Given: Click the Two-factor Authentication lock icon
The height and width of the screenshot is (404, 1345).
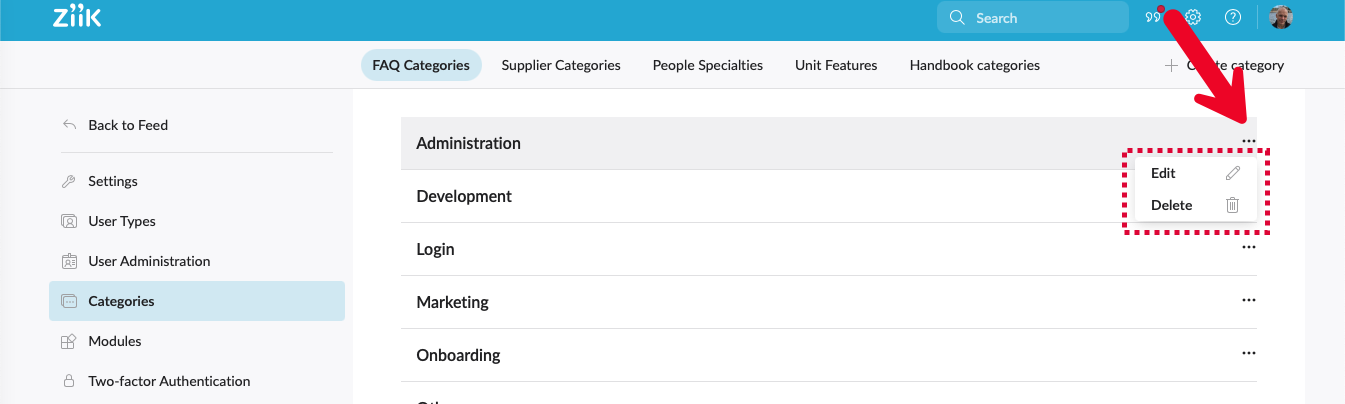Looking at the screenshot, I should point(69,381).
